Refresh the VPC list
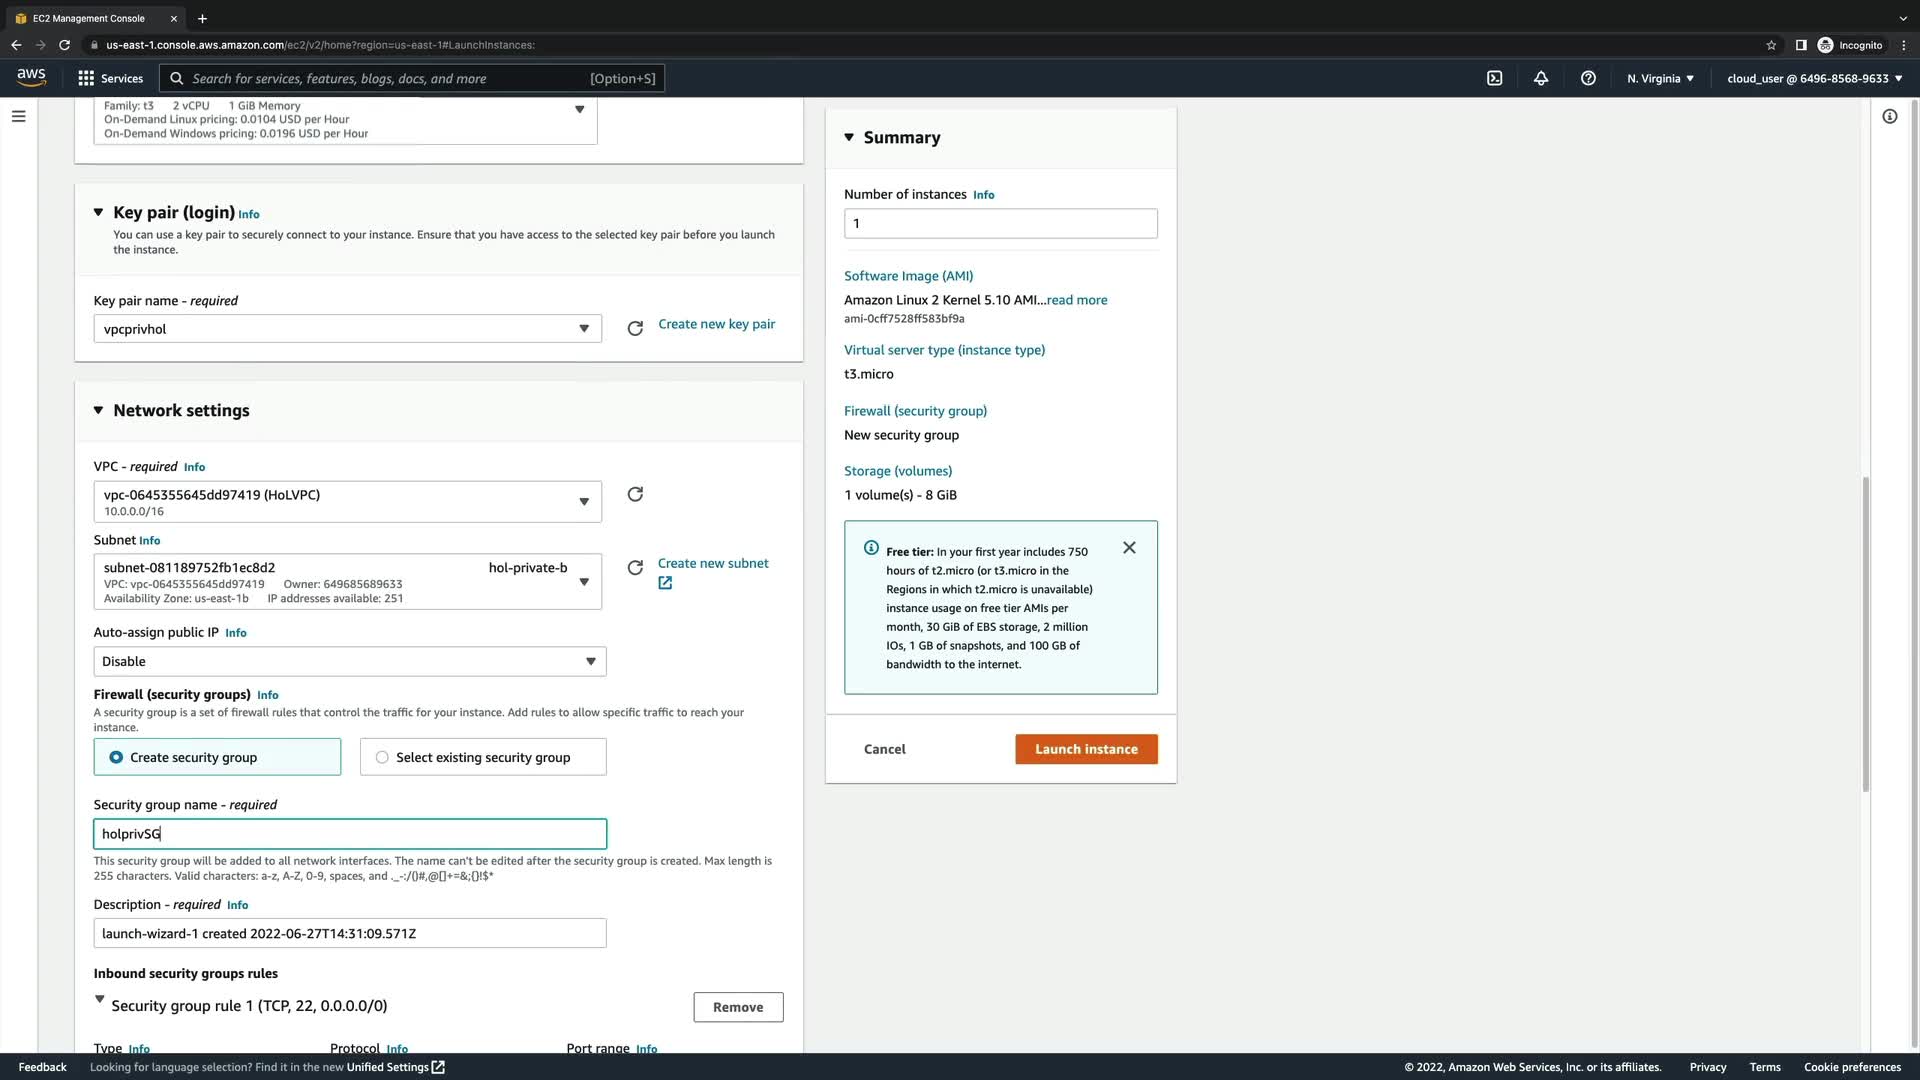 coord(635,494)
